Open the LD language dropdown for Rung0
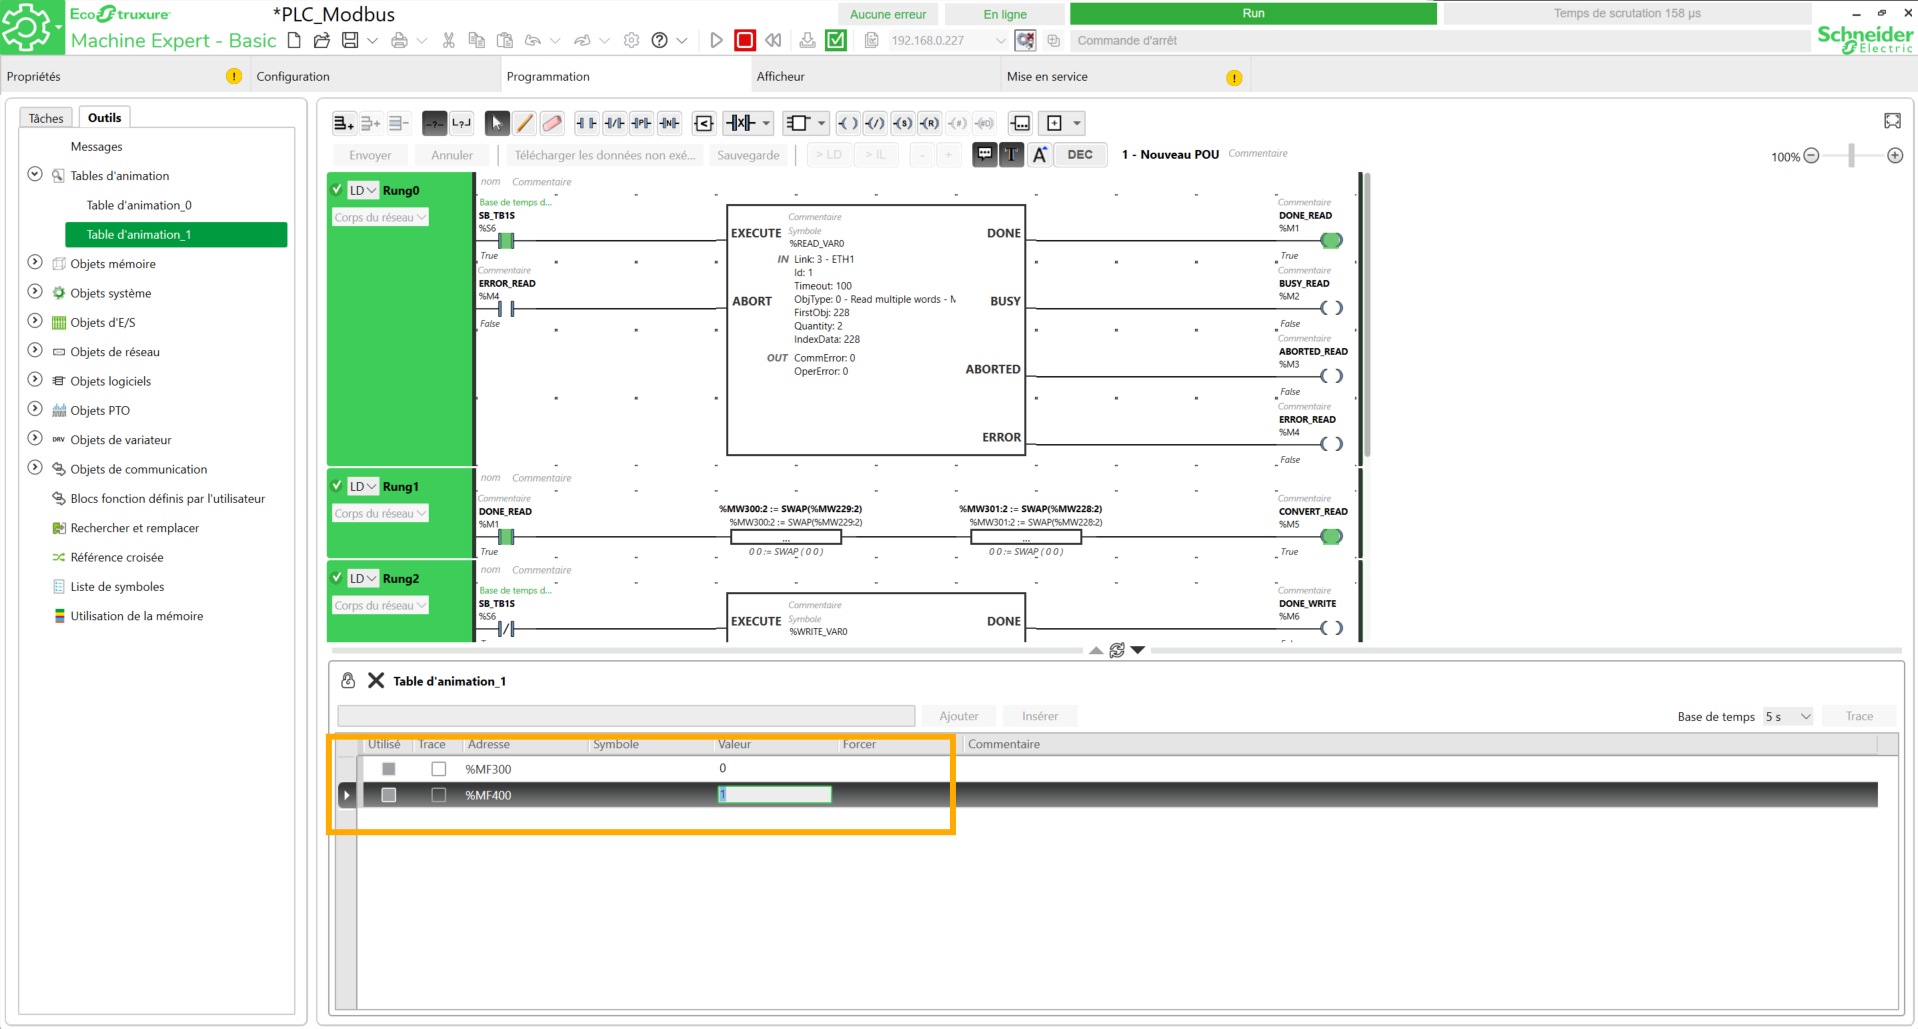The image size is (1918, 1029). pyautogui.click(x=363, y=190)
